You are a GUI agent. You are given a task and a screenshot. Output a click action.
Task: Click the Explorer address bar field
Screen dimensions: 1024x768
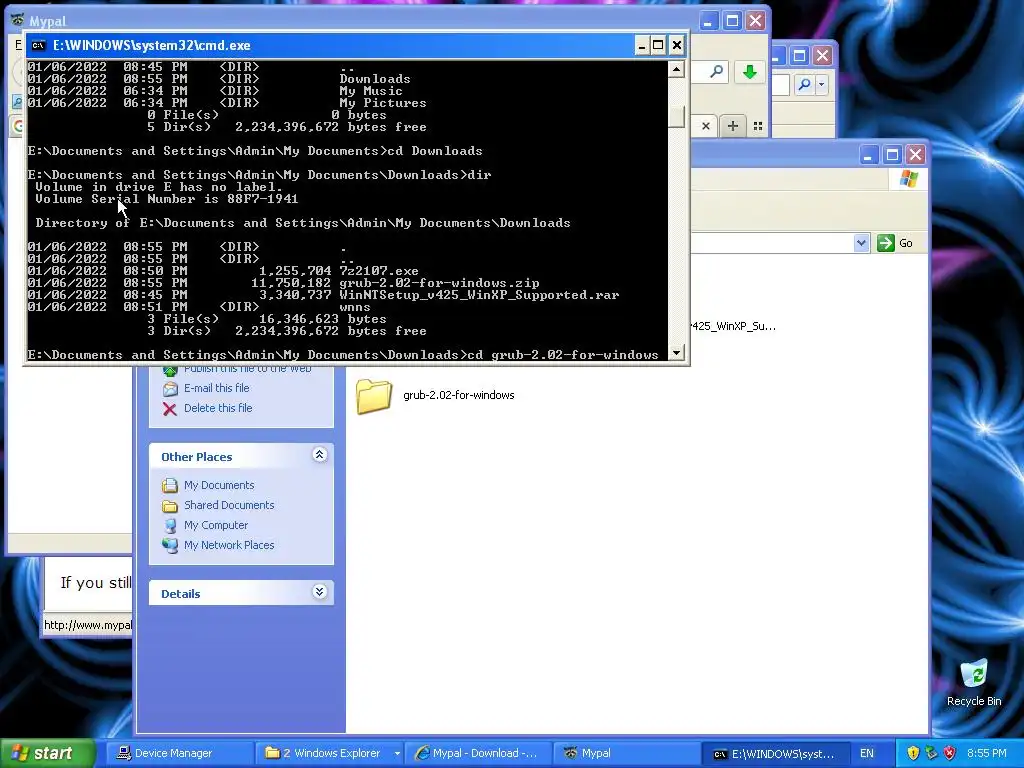coord(771,243)
